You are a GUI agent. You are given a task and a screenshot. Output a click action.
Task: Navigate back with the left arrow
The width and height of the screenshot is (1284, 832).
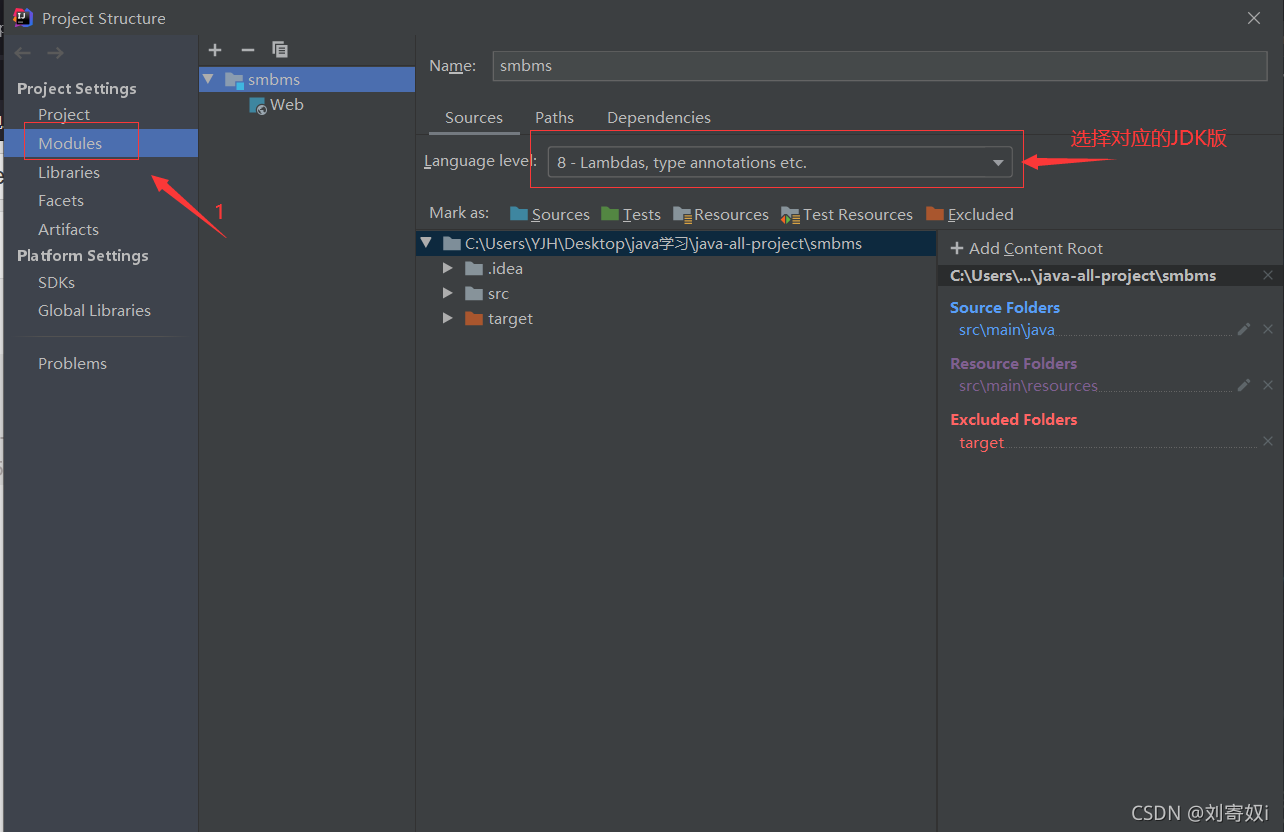pos(23,53)
